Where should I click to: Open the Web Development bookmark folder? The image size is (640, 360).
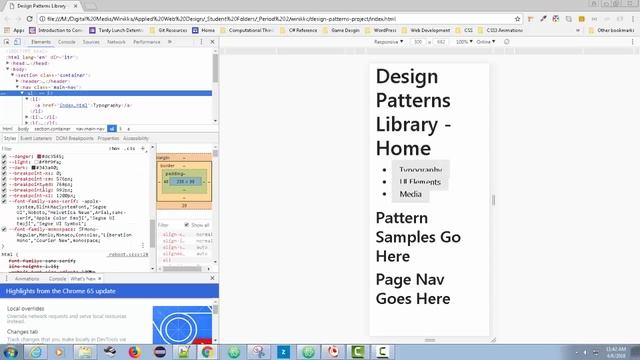coord(426,30)
